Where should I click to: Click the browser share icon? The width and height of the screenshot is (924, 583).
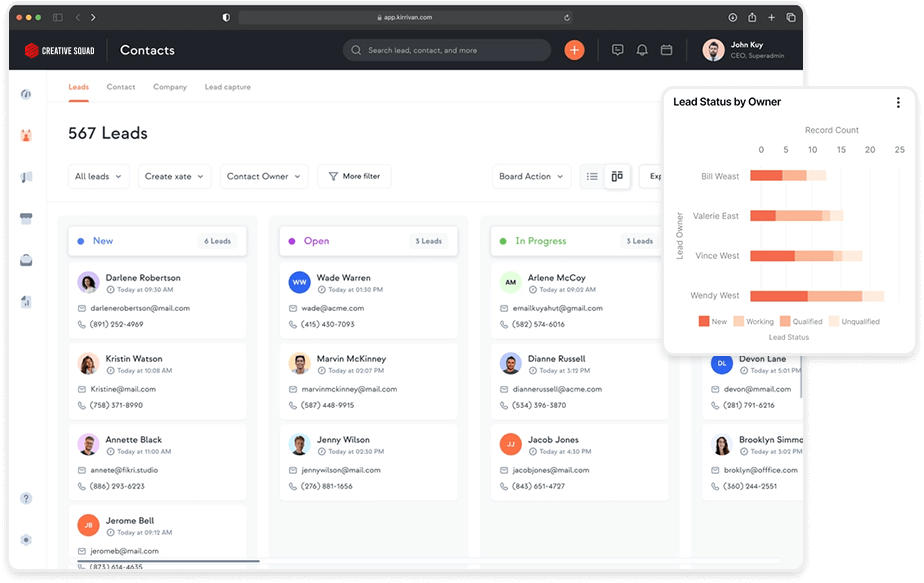point(752,18)
